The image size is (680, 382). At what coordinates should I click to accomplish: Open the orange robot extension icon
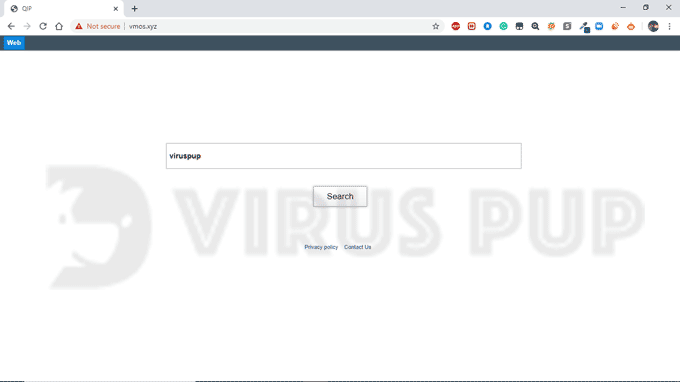pyautogui.click(x=631, y=26)
